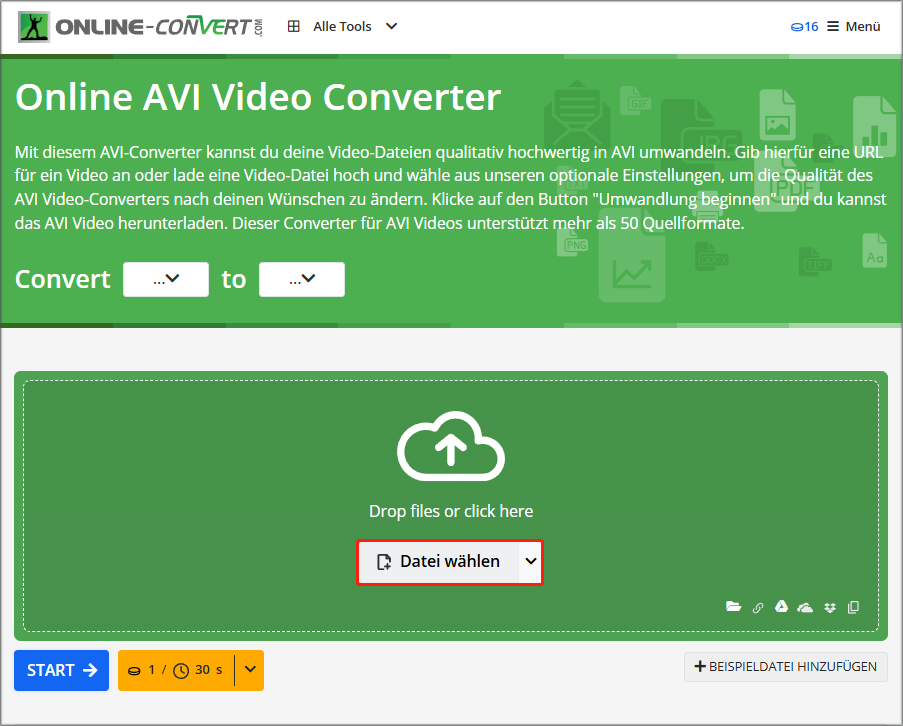903x726 pixels.
Task: Open the target format dropdown after 'to'
Action: (x=302, y=279)
